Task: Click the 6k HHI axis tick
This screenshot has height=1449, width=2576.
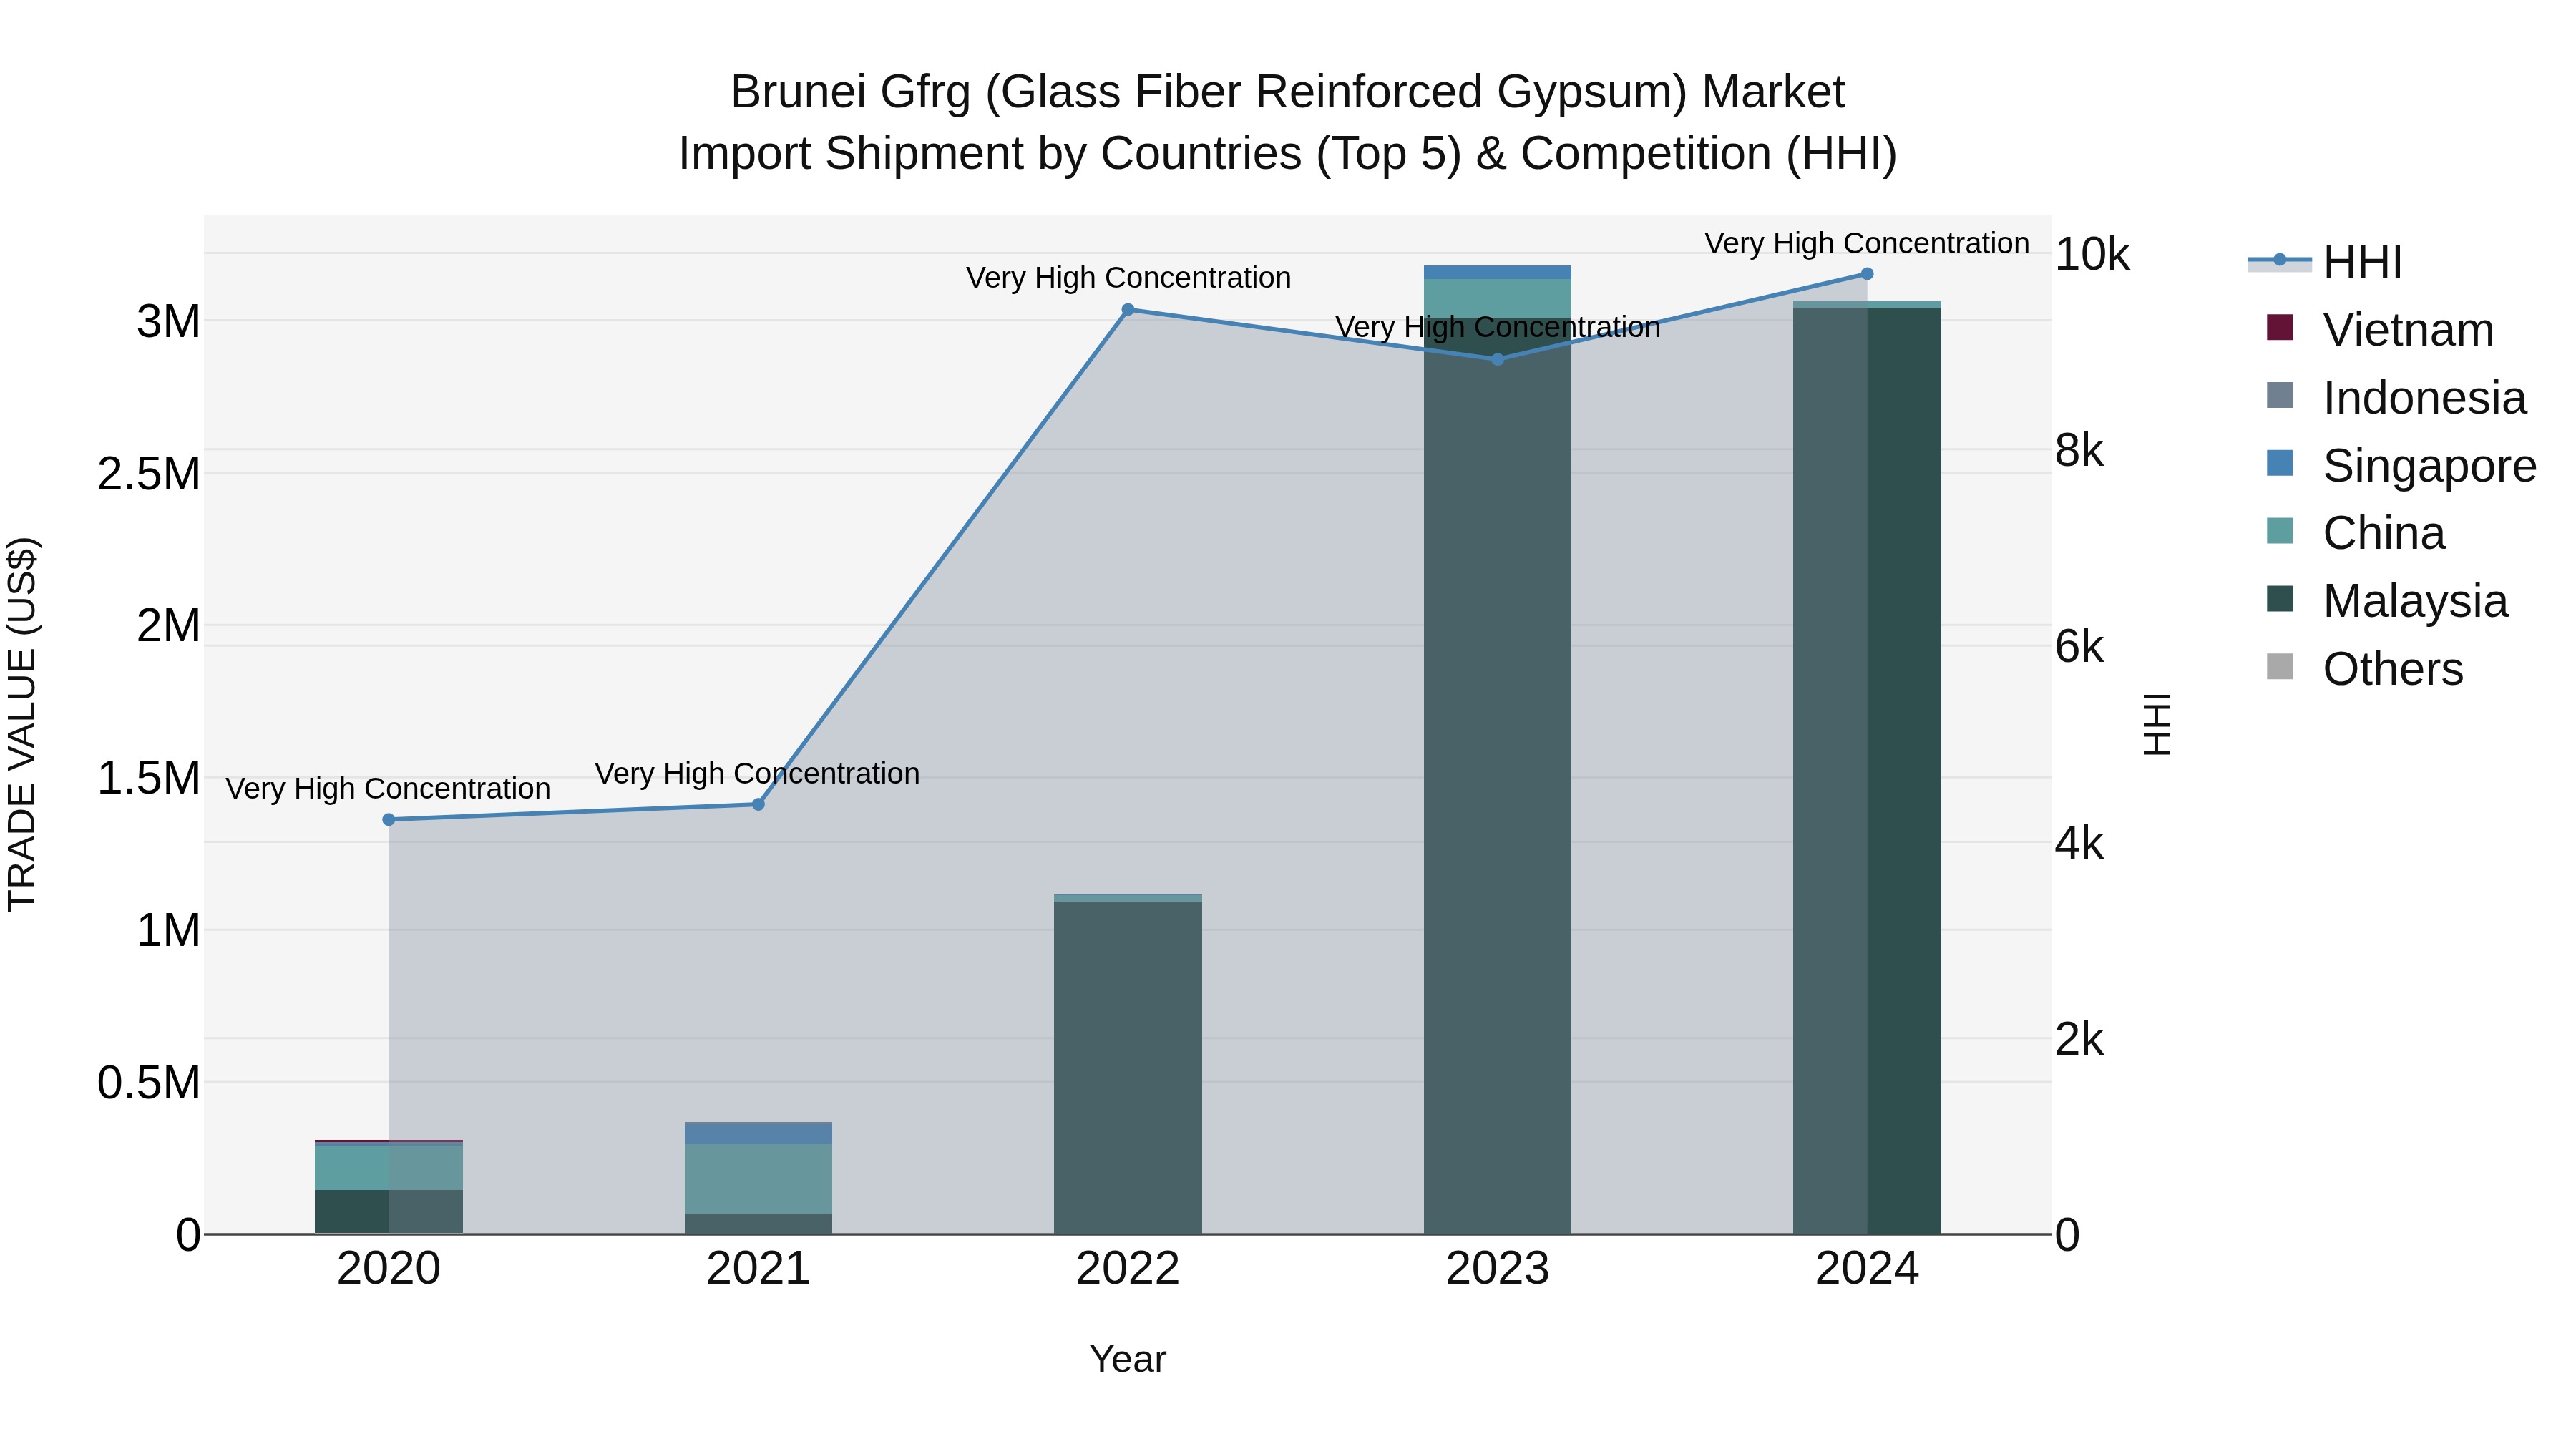Action: 2080,647
